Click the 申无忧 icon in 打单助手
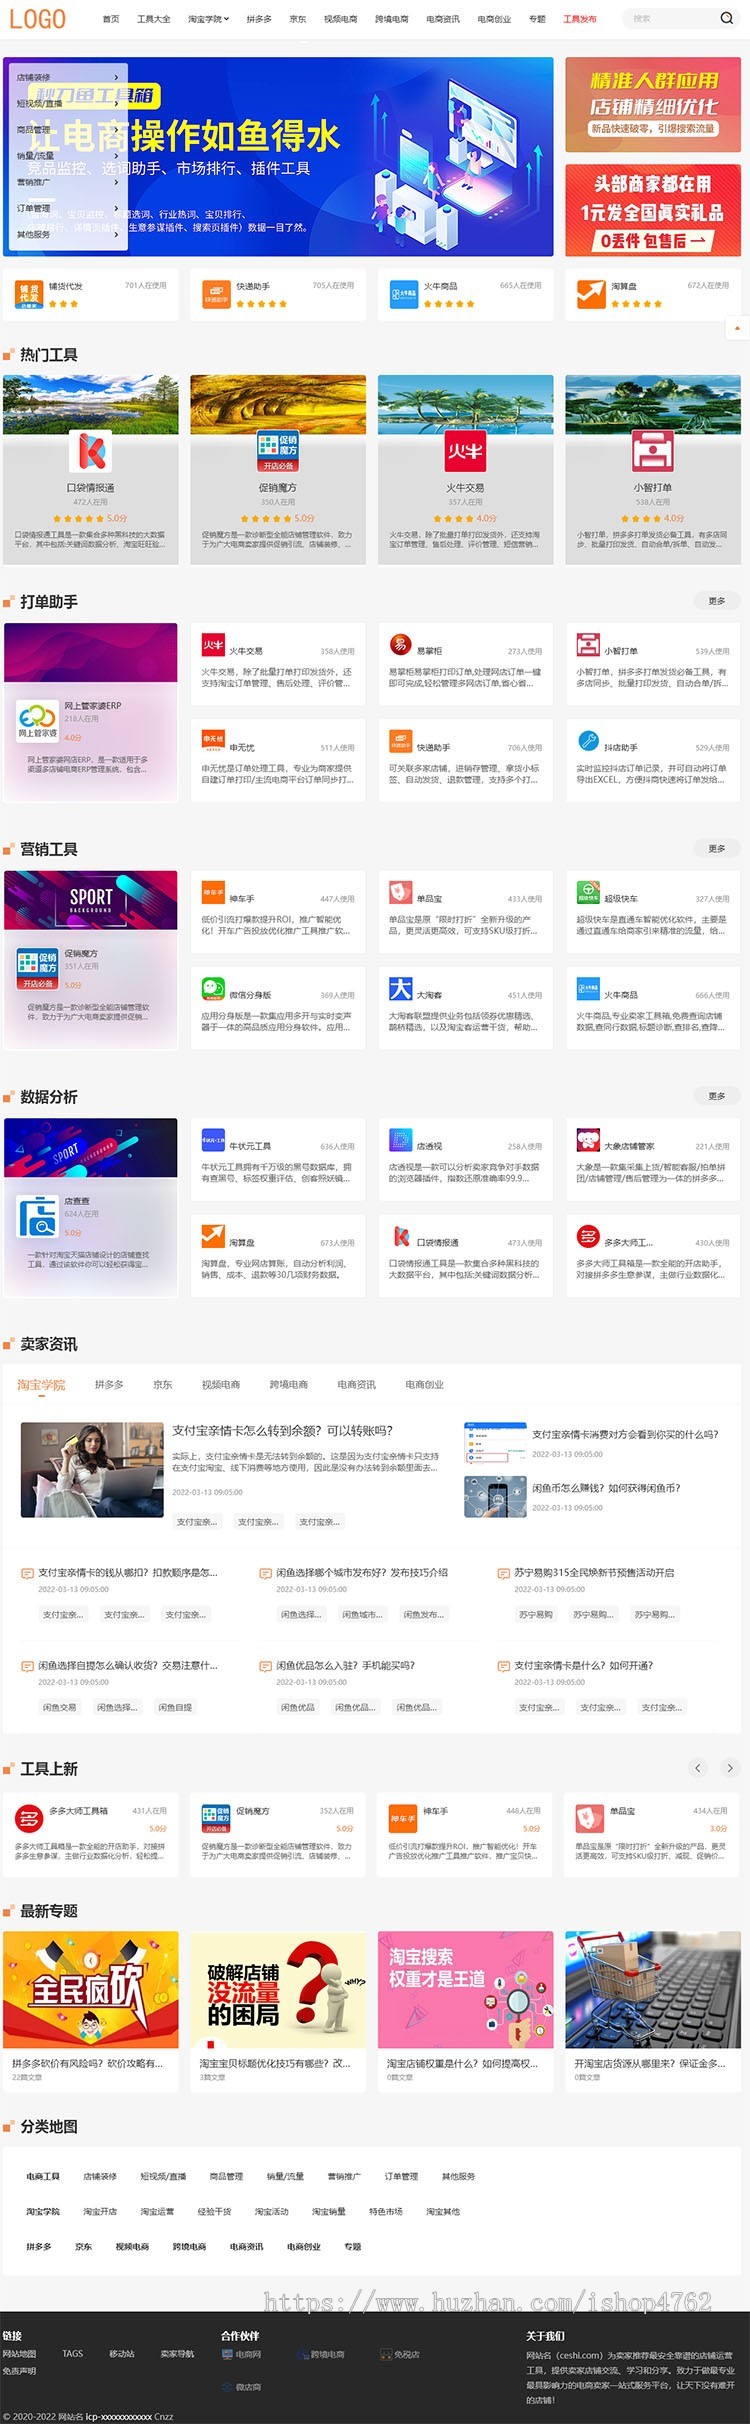This screenshot has height=2424, width=750. (213, 741)
